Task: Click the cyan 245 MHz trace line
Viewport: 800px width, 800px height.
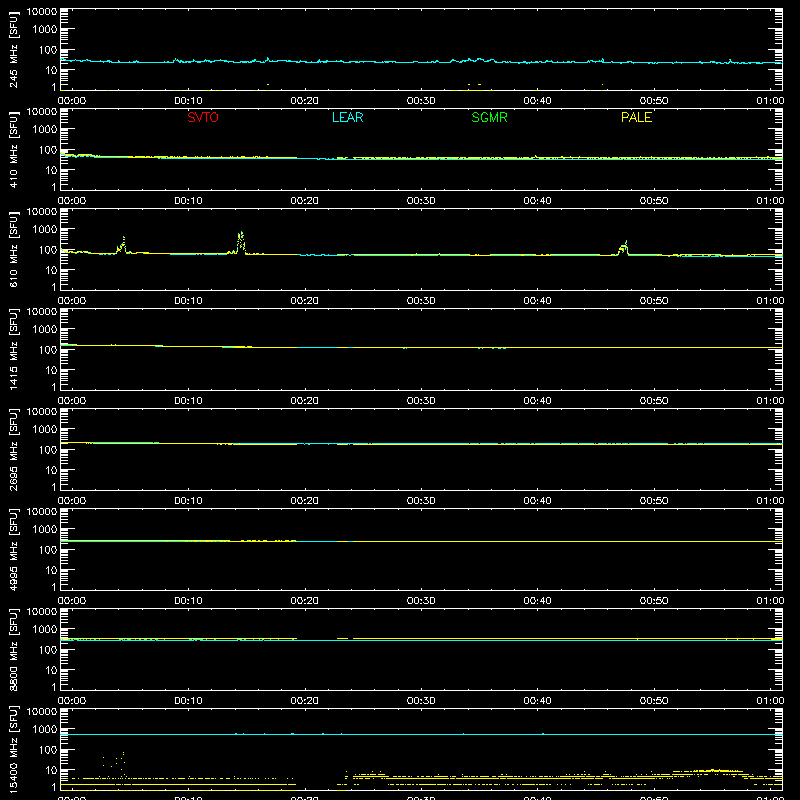Action: [421, 62]
